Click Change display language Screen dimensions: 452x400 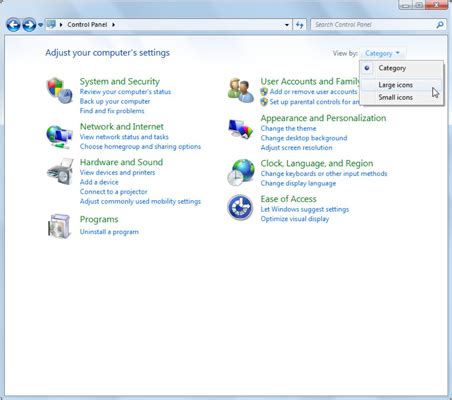coord(298,183)
